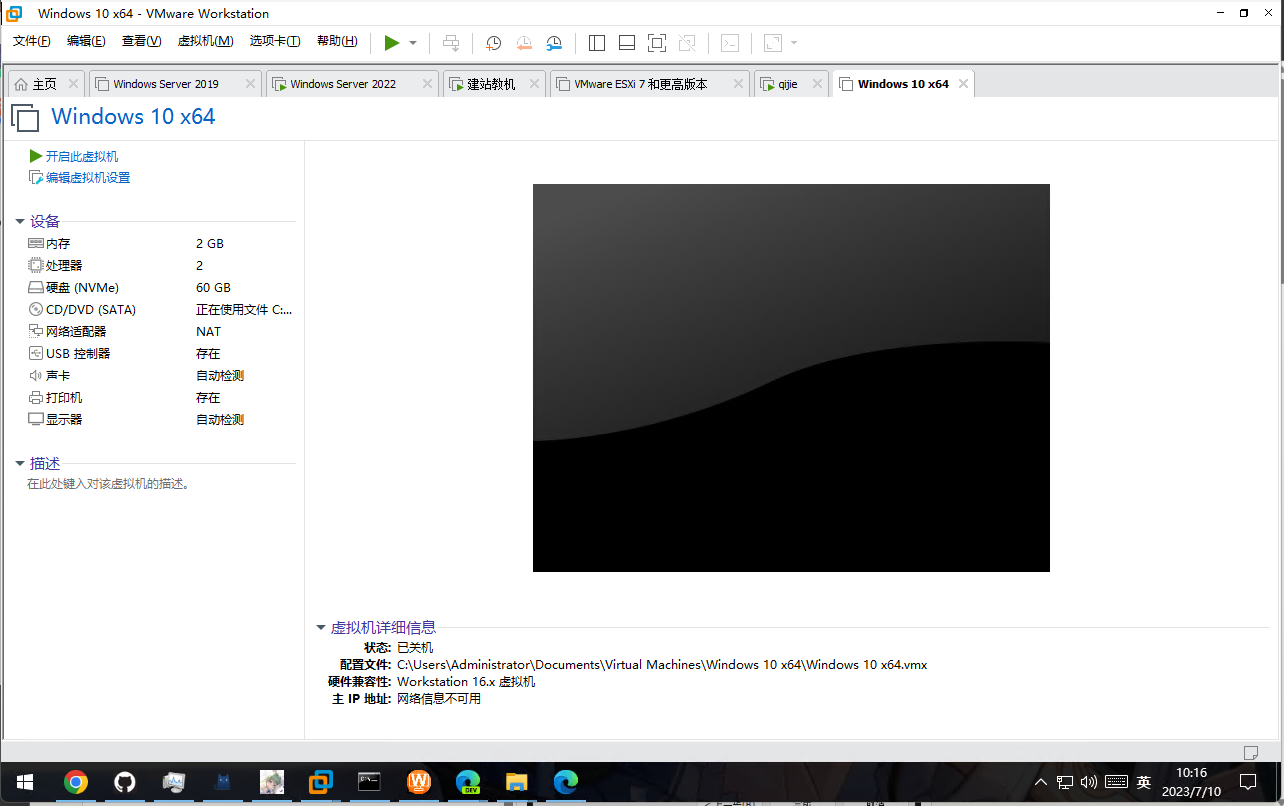This screenshot has width=1284, height=806.
Task: Select the CD/DVD (SATA) device row
Action: pos(160,310)
